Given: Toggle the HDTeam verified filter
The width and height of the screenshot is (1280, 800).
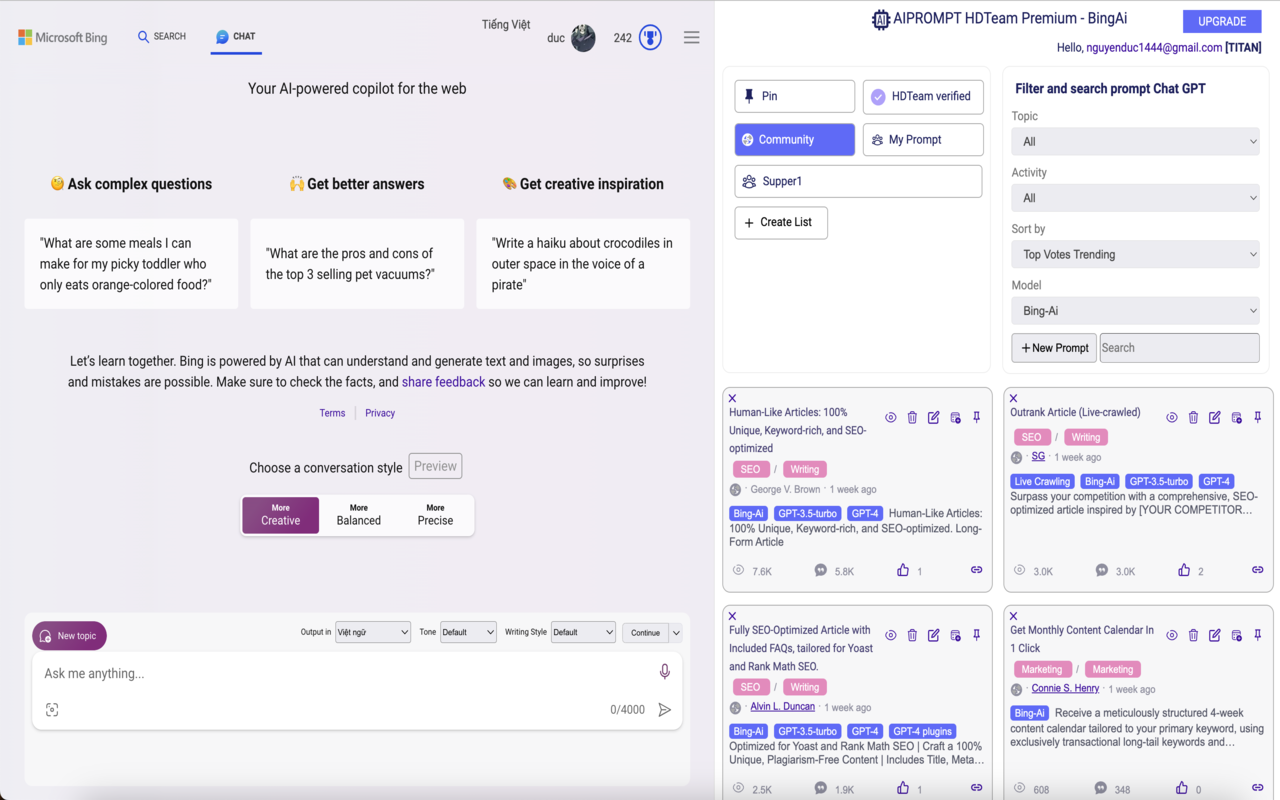Looking at the screenshot, I should pos(923,96).
